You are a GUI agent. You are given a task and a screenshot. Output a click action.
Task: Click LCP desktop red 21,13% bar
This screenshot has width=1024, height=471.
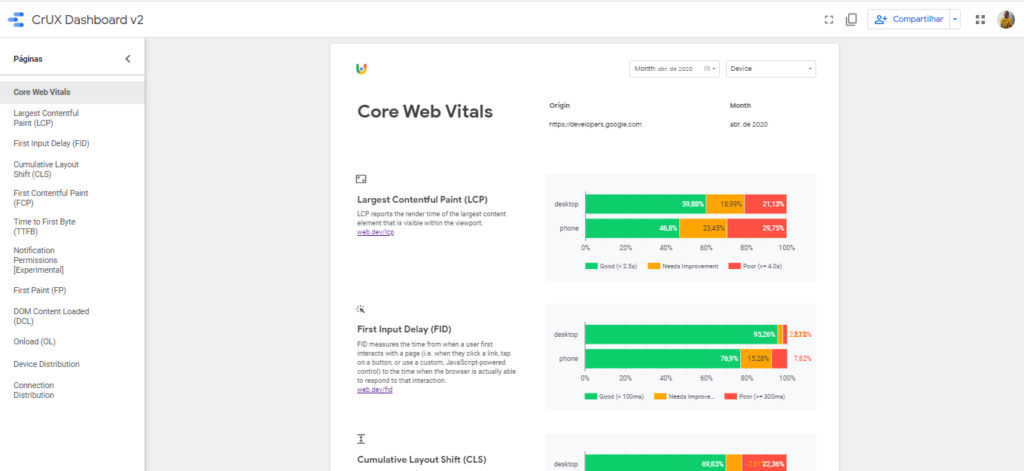pos(765,204)
